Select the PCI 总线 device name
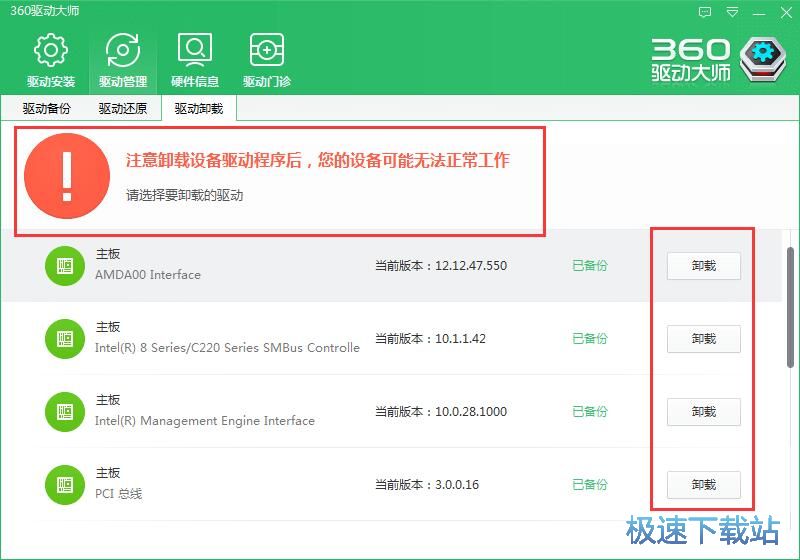The height and width of the screenshot is (560, 800). point(118,494)
